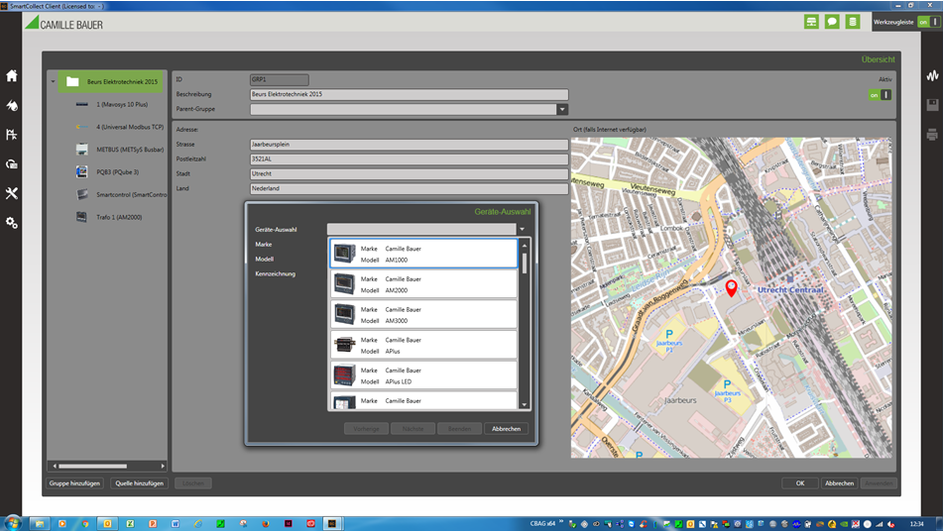Select the METBUS (METSyS Busbar) item

coord(119,150)
